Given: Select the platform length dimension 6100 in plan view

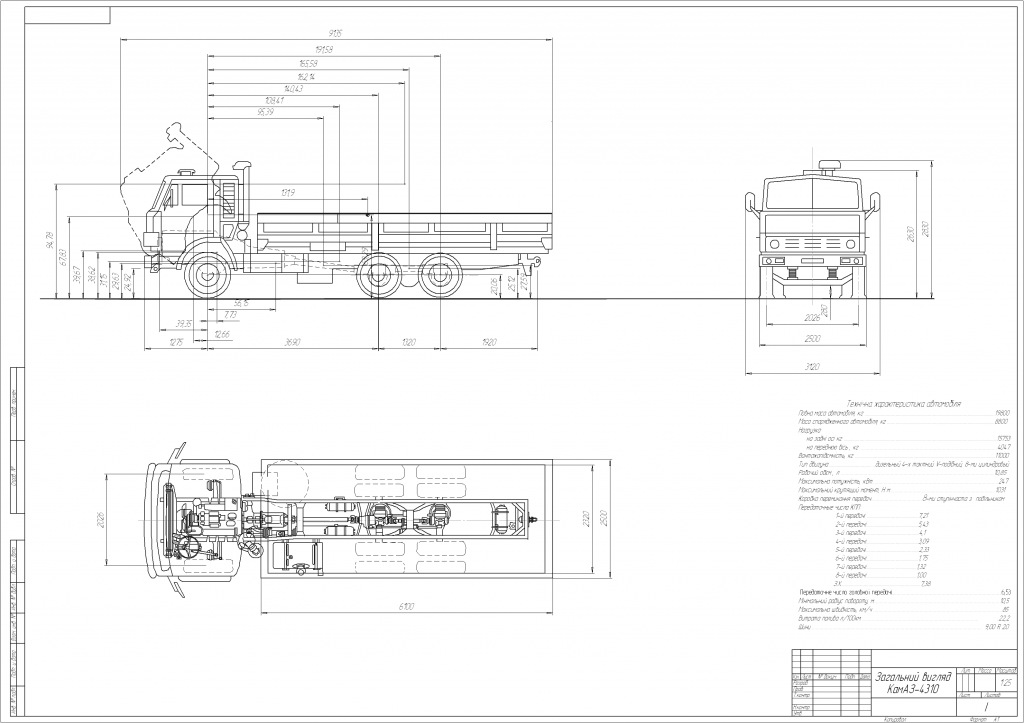Looking at the screenshot, I should tap(406, 606).
